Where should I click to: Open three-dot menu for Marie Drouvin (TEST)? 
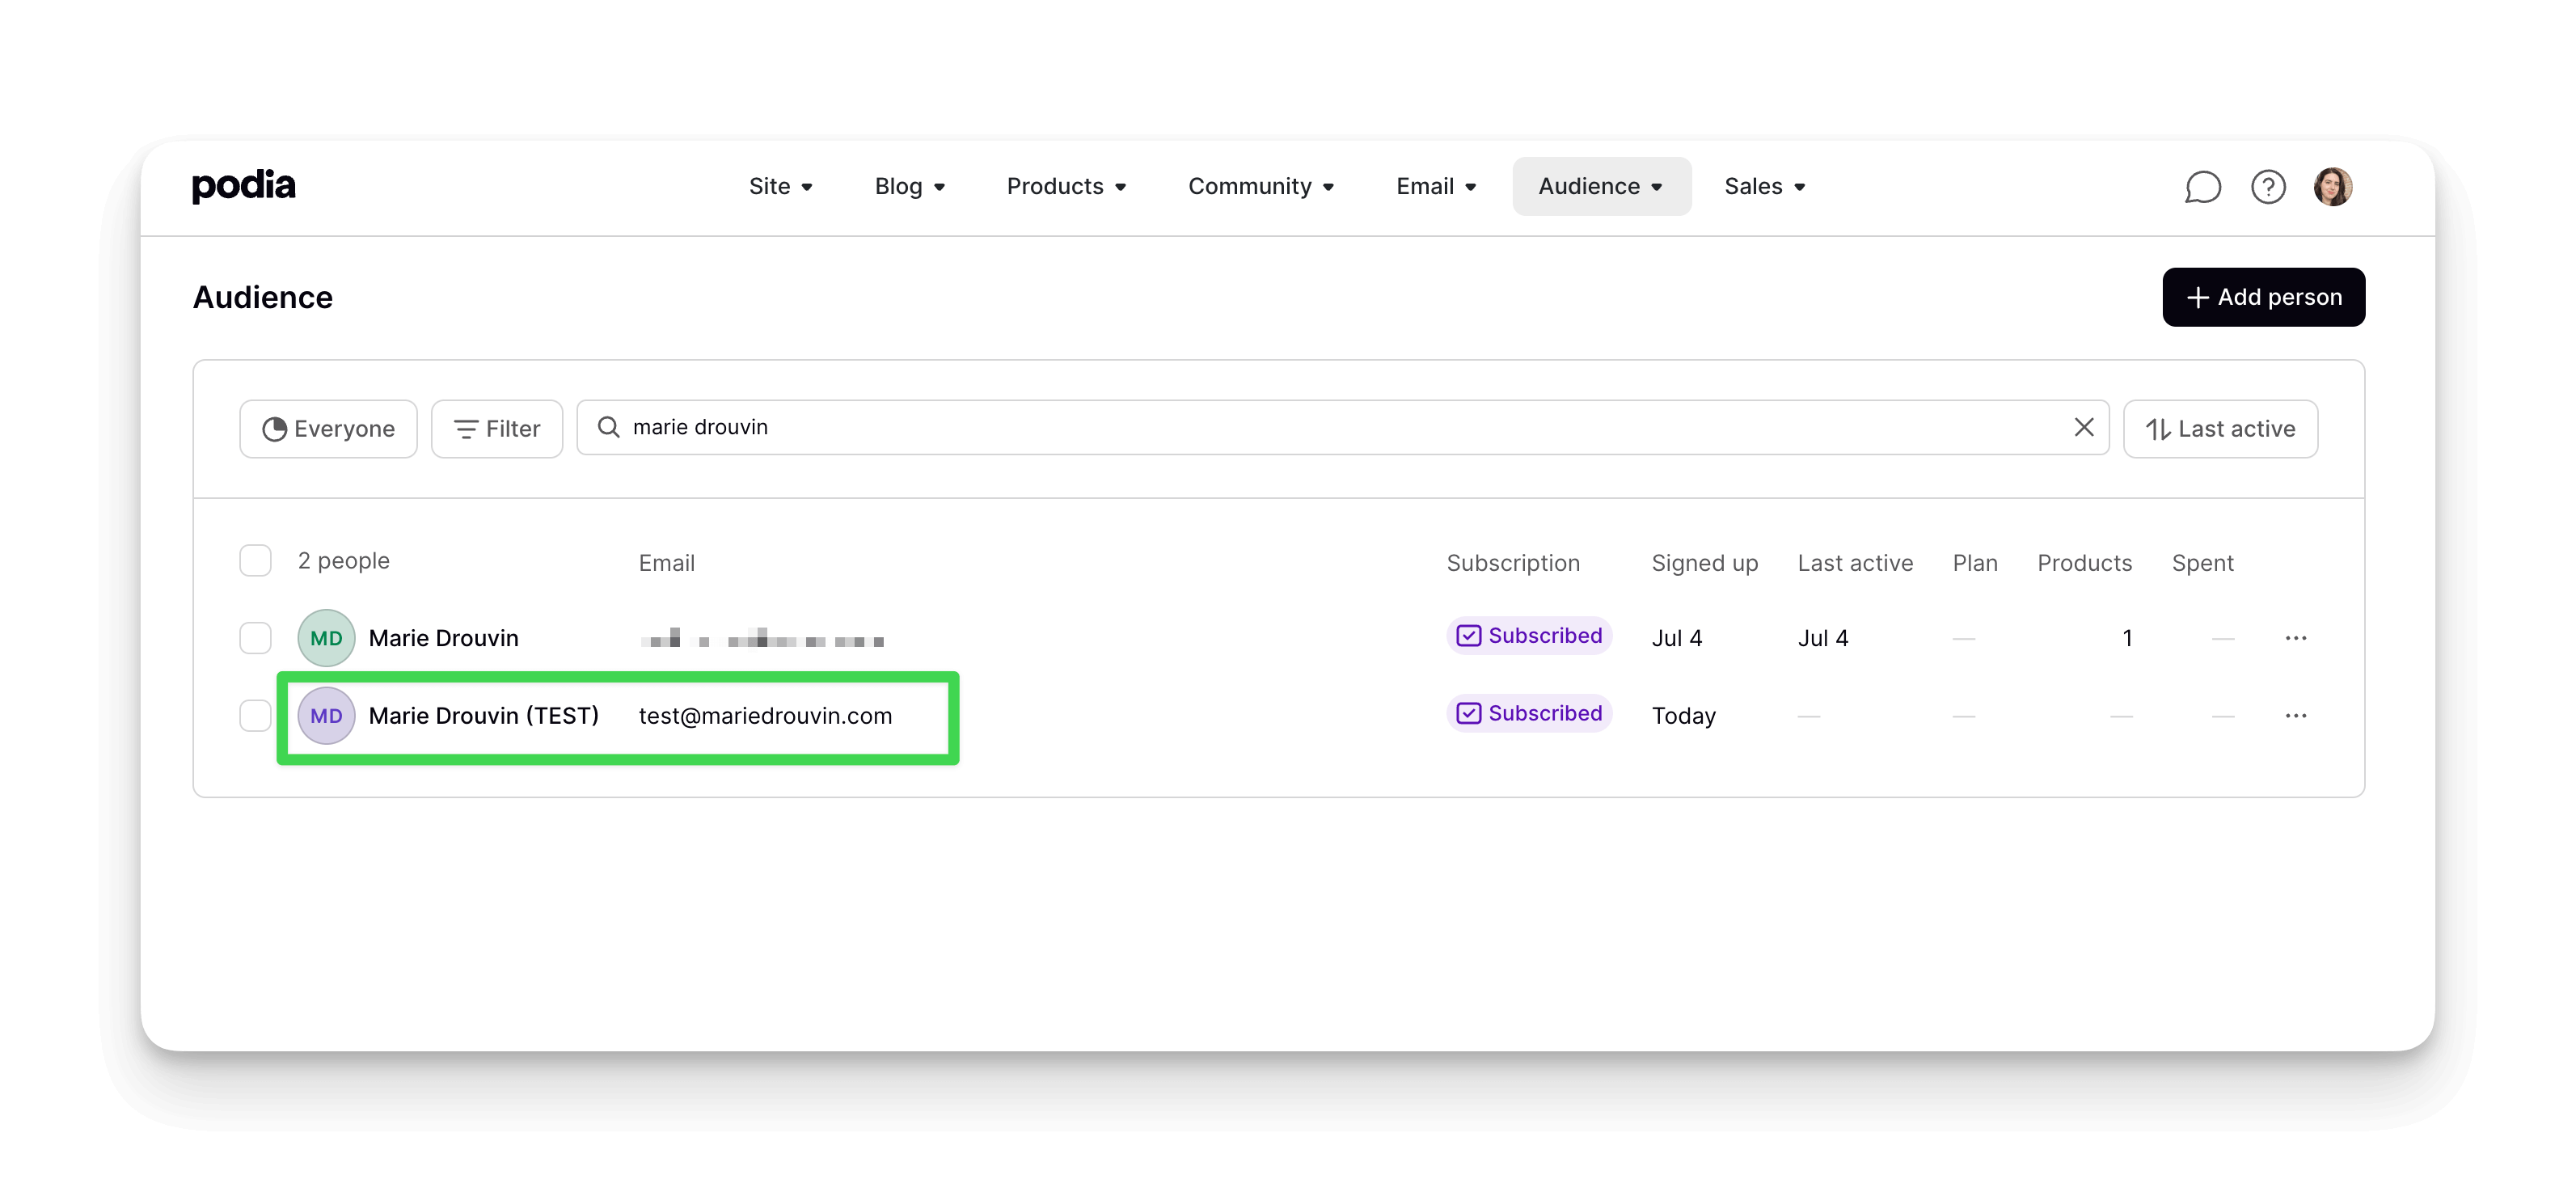(2295, 716)
